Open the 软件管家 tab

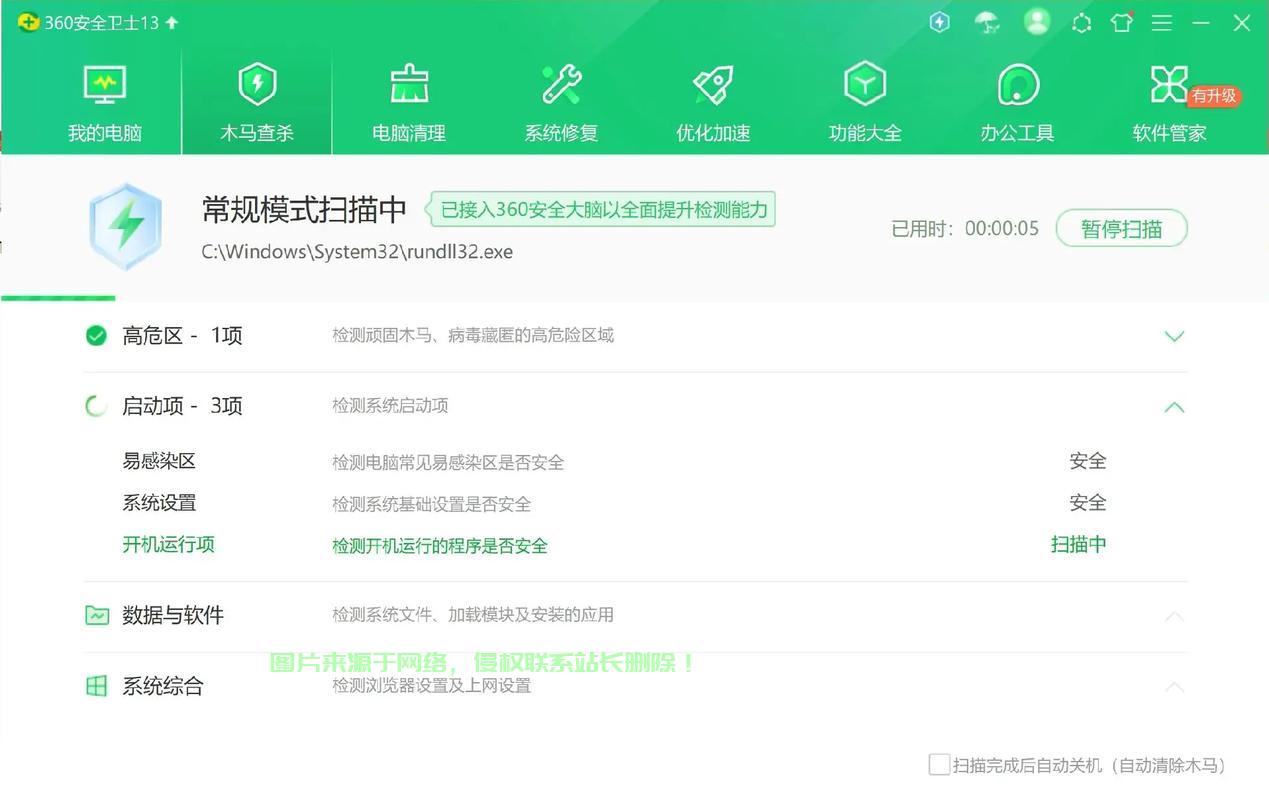pyautogui.click(x=1169, y=103)
